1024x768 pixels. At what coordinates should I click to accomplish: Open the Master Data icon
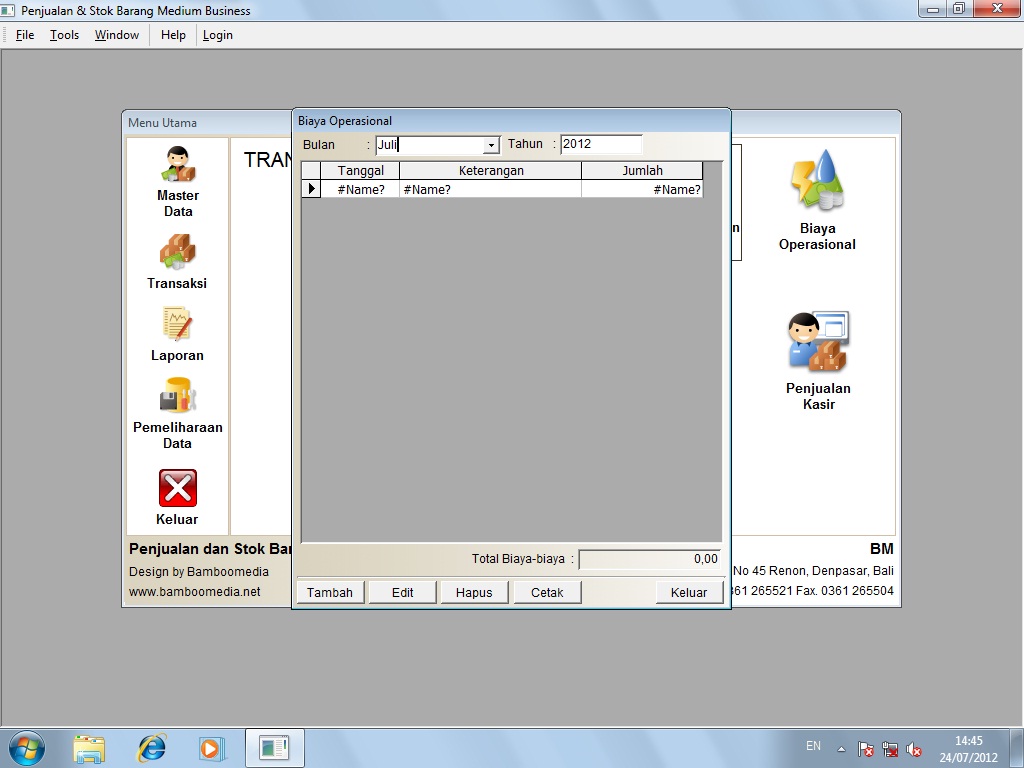pyautogui.click(x=178, y=164)
